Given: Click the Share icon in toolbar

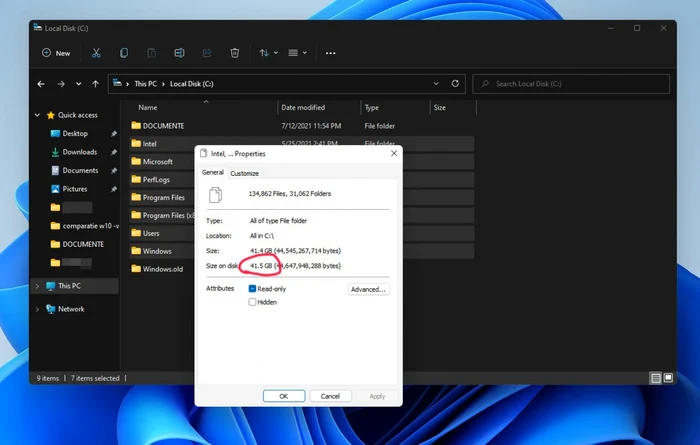Looking at the screenshot, I should [x=207, y=53].
